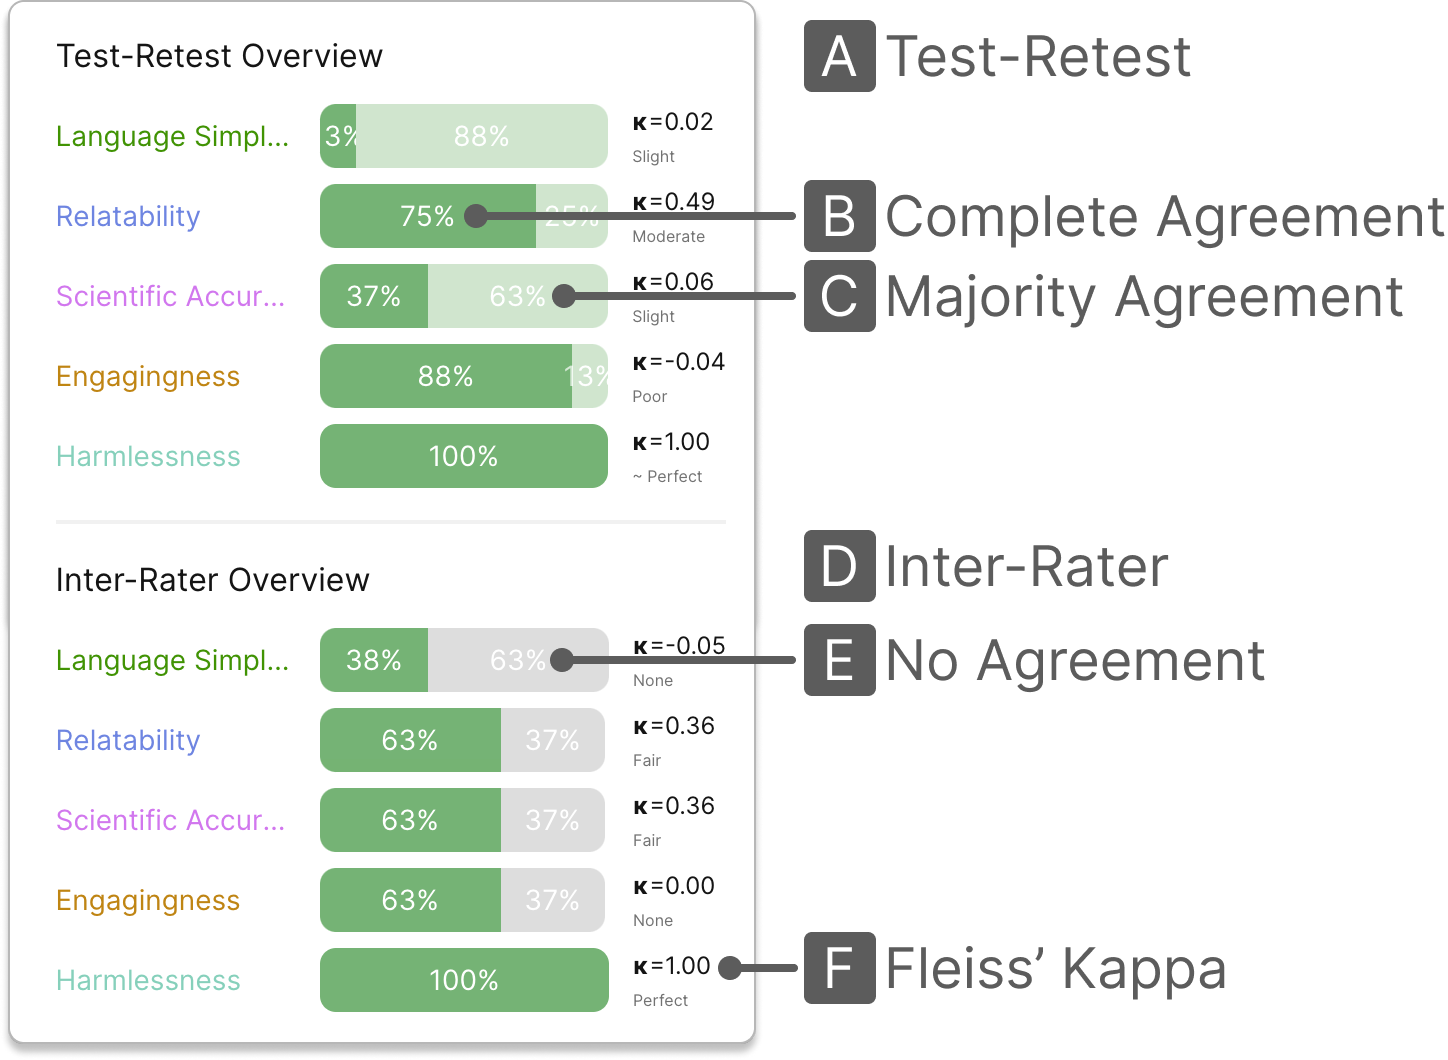Click the "C" badge for Majority Agreement

(839, 296)
